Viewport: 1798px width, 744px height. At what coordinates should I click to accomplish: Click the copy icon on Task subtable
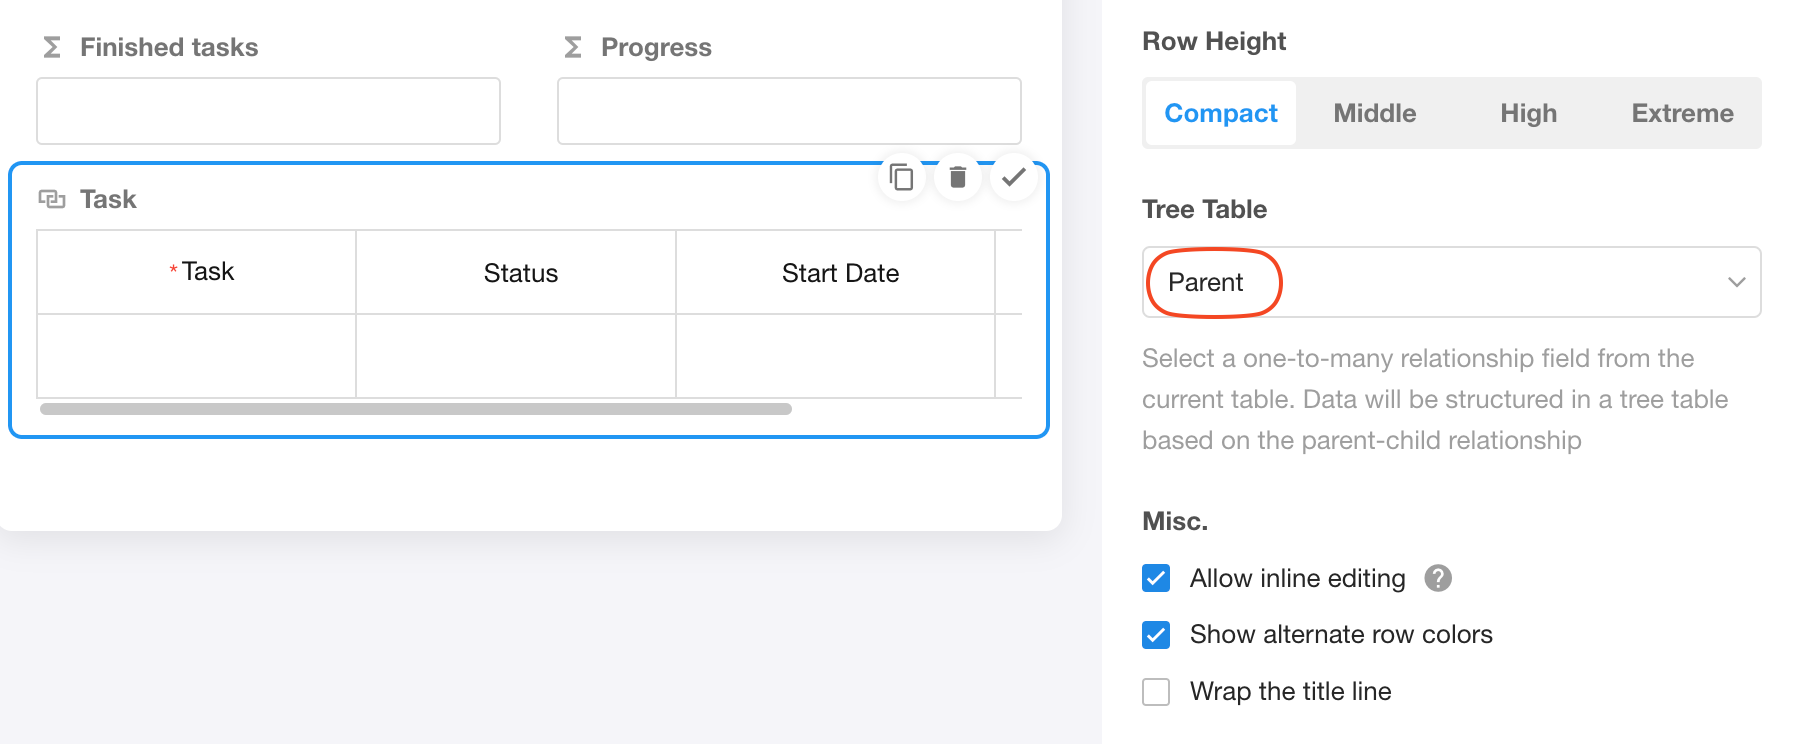(901, 178)
